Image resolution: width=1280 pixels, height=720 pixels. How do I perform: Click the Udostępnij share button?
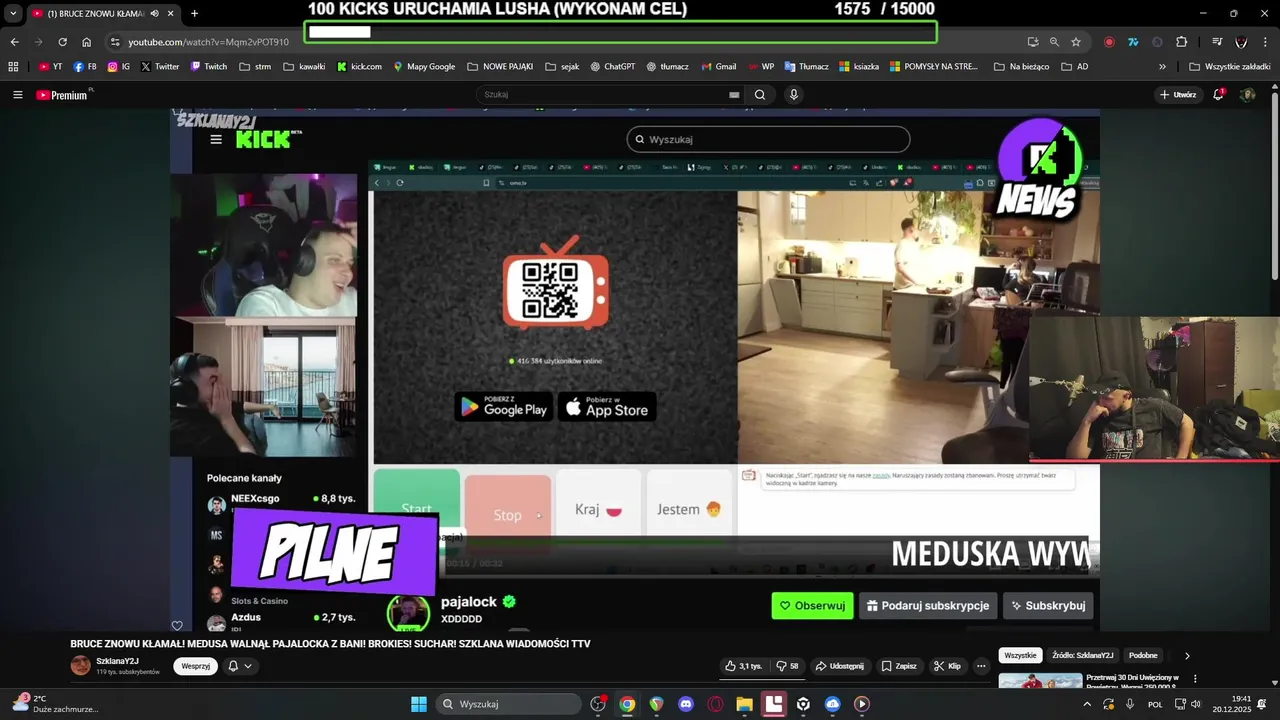(839, 666)
